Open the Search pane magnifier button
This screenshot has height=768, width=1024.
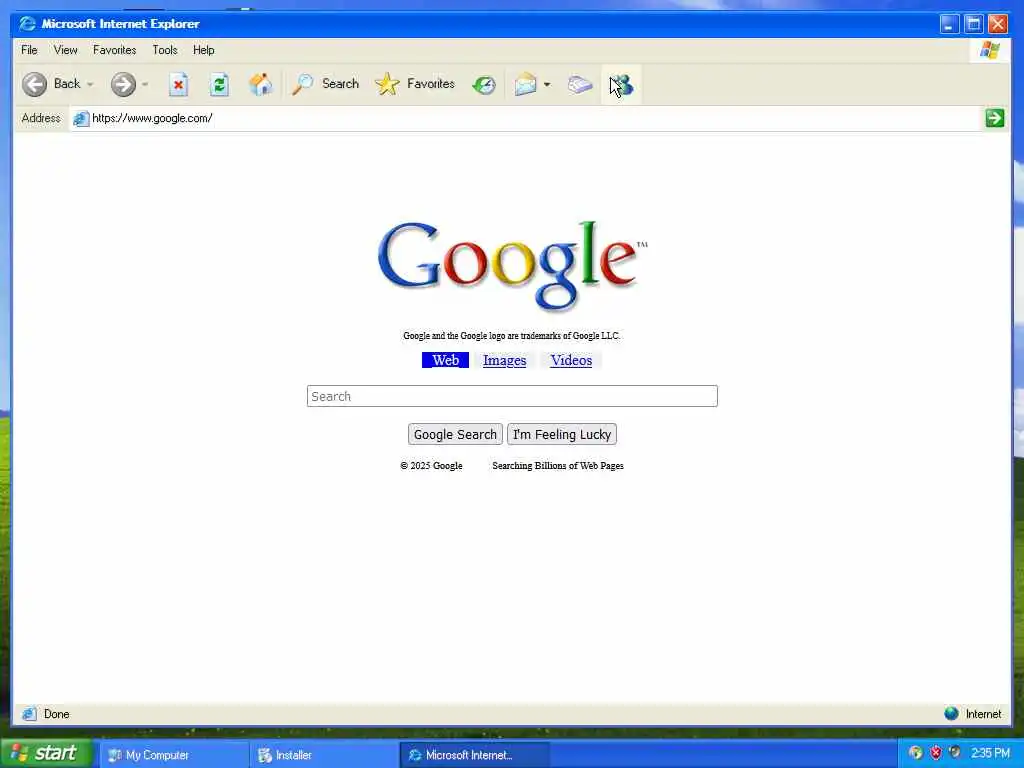(x=325, y=84)
